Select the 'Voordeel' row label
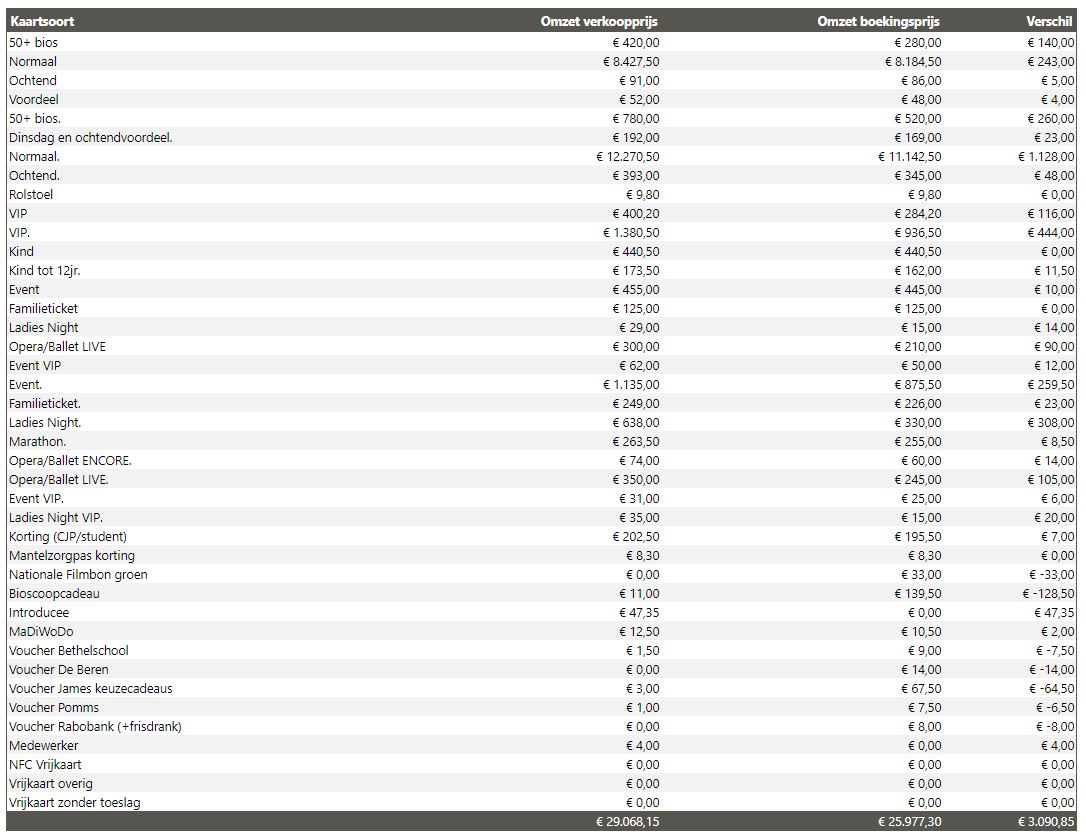 (x=33, y=100)
